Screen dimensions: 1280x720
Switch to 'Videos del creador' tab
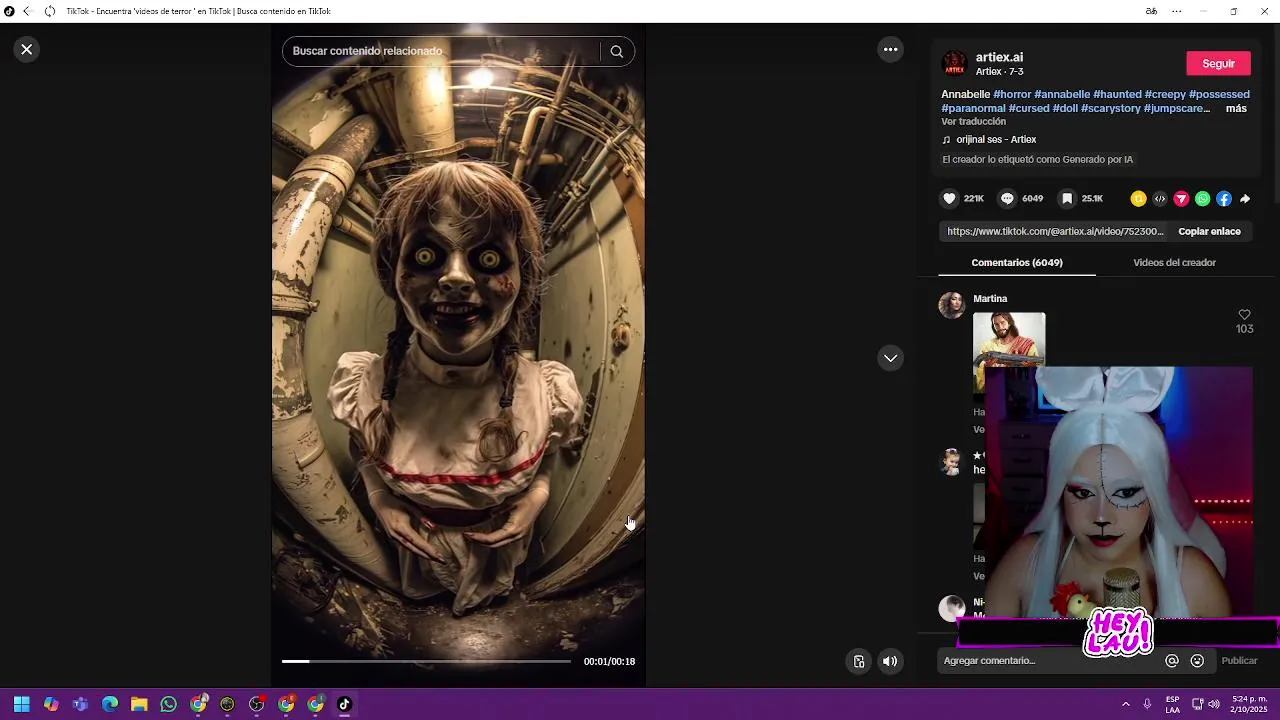point(1174,263)
